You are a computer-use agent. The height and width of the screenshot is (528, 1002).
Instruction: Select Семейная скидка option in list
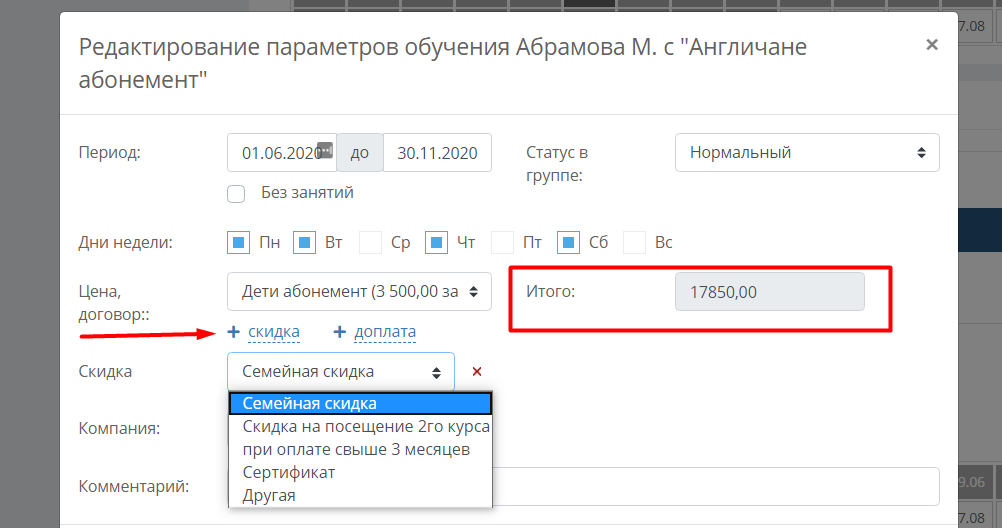(360, 403)
